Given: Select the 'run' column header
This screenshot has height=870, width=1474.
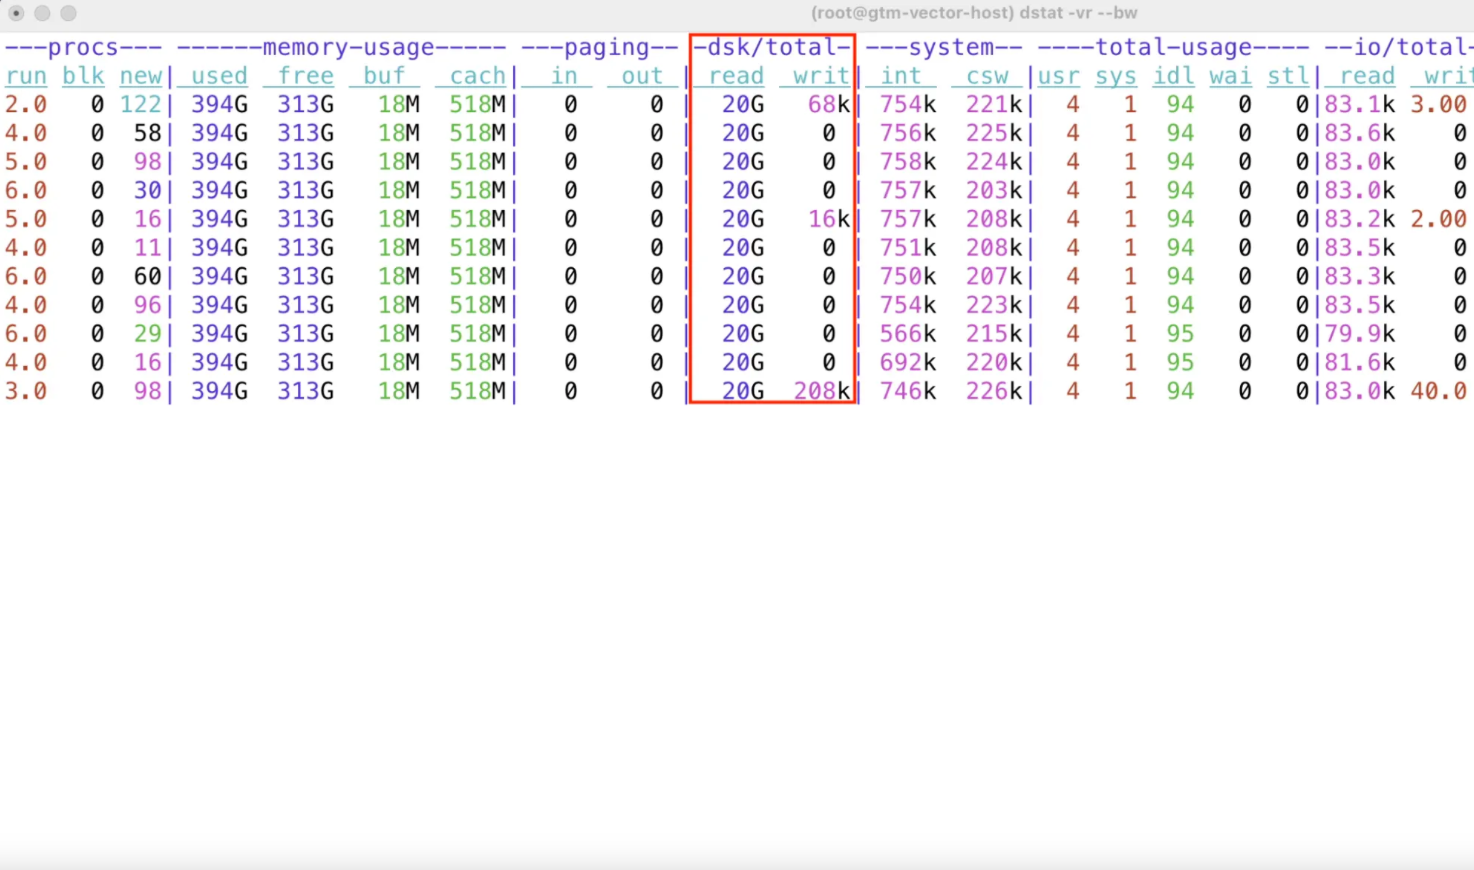Looking at the screenshot, I should (x=26, y=76).
